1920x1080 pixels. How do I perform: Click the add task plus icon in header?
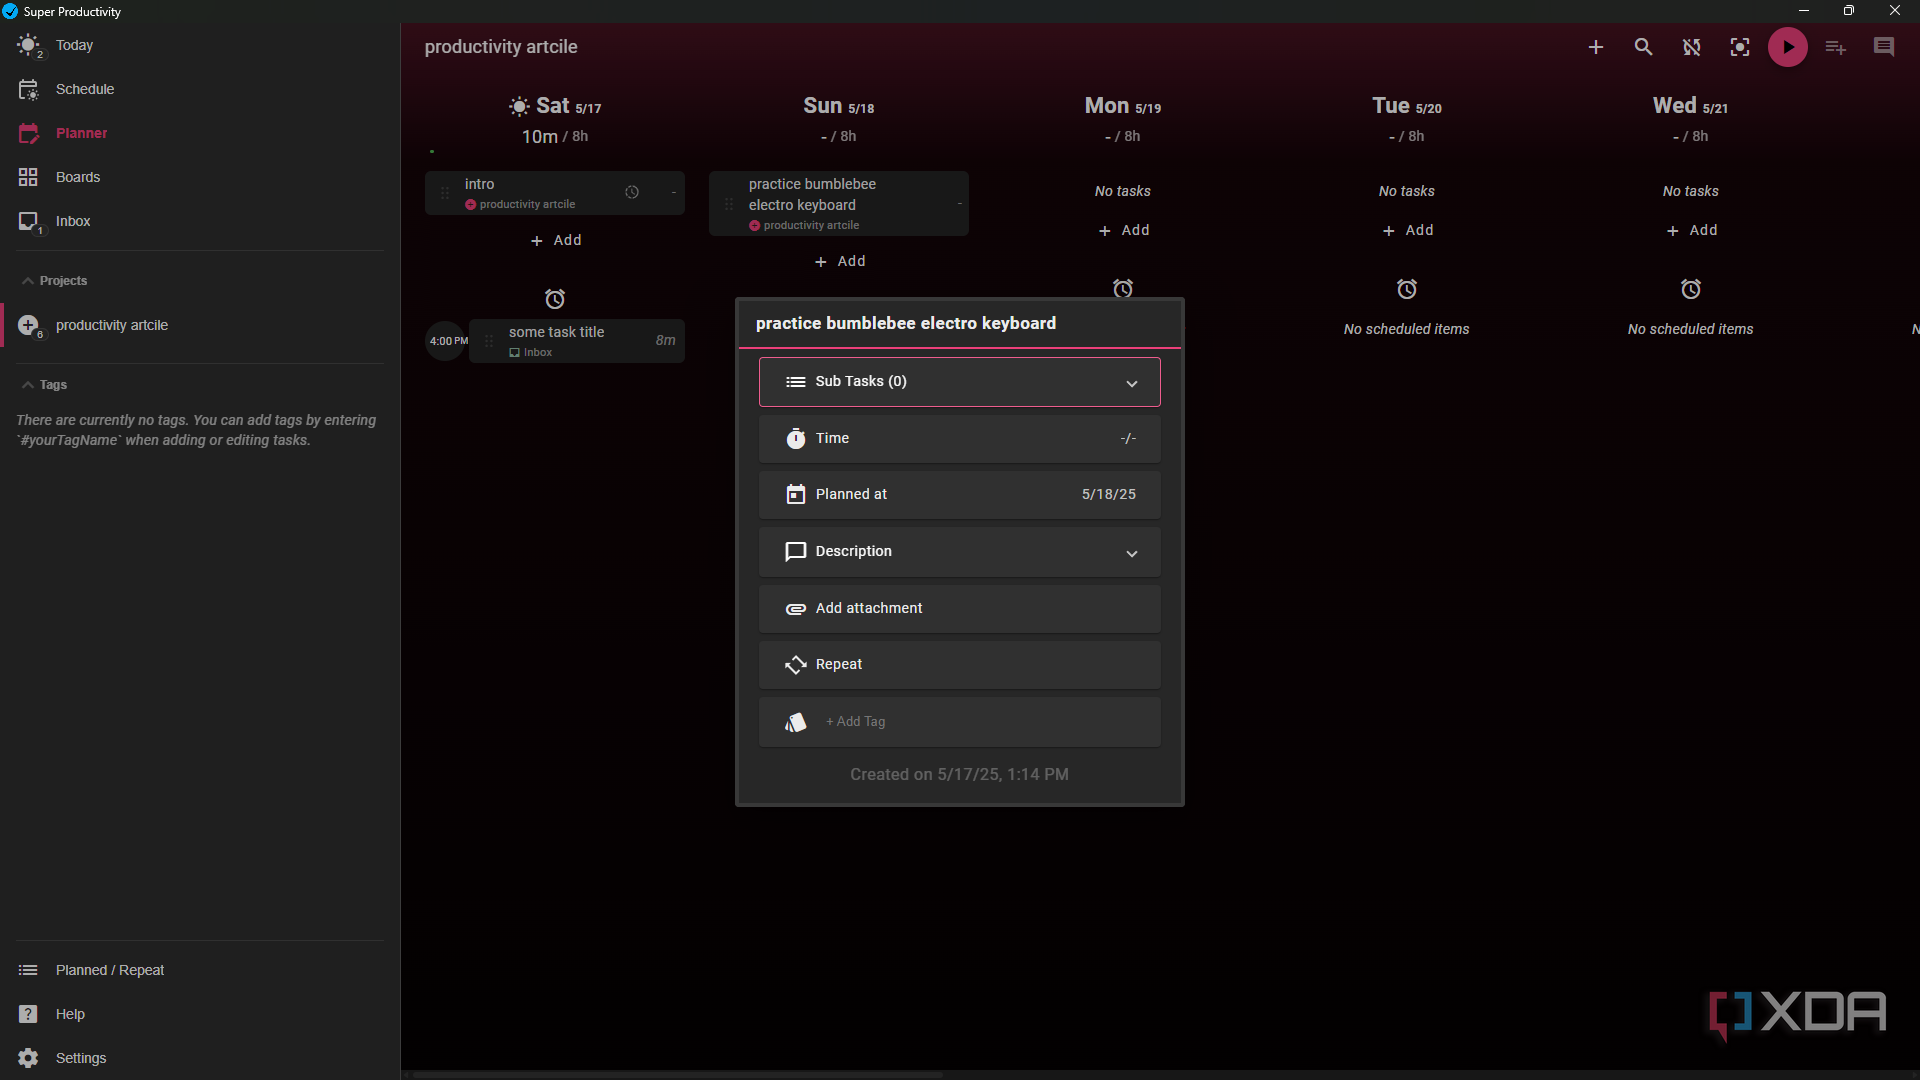pyautogui.click(x=1596, y=47)
